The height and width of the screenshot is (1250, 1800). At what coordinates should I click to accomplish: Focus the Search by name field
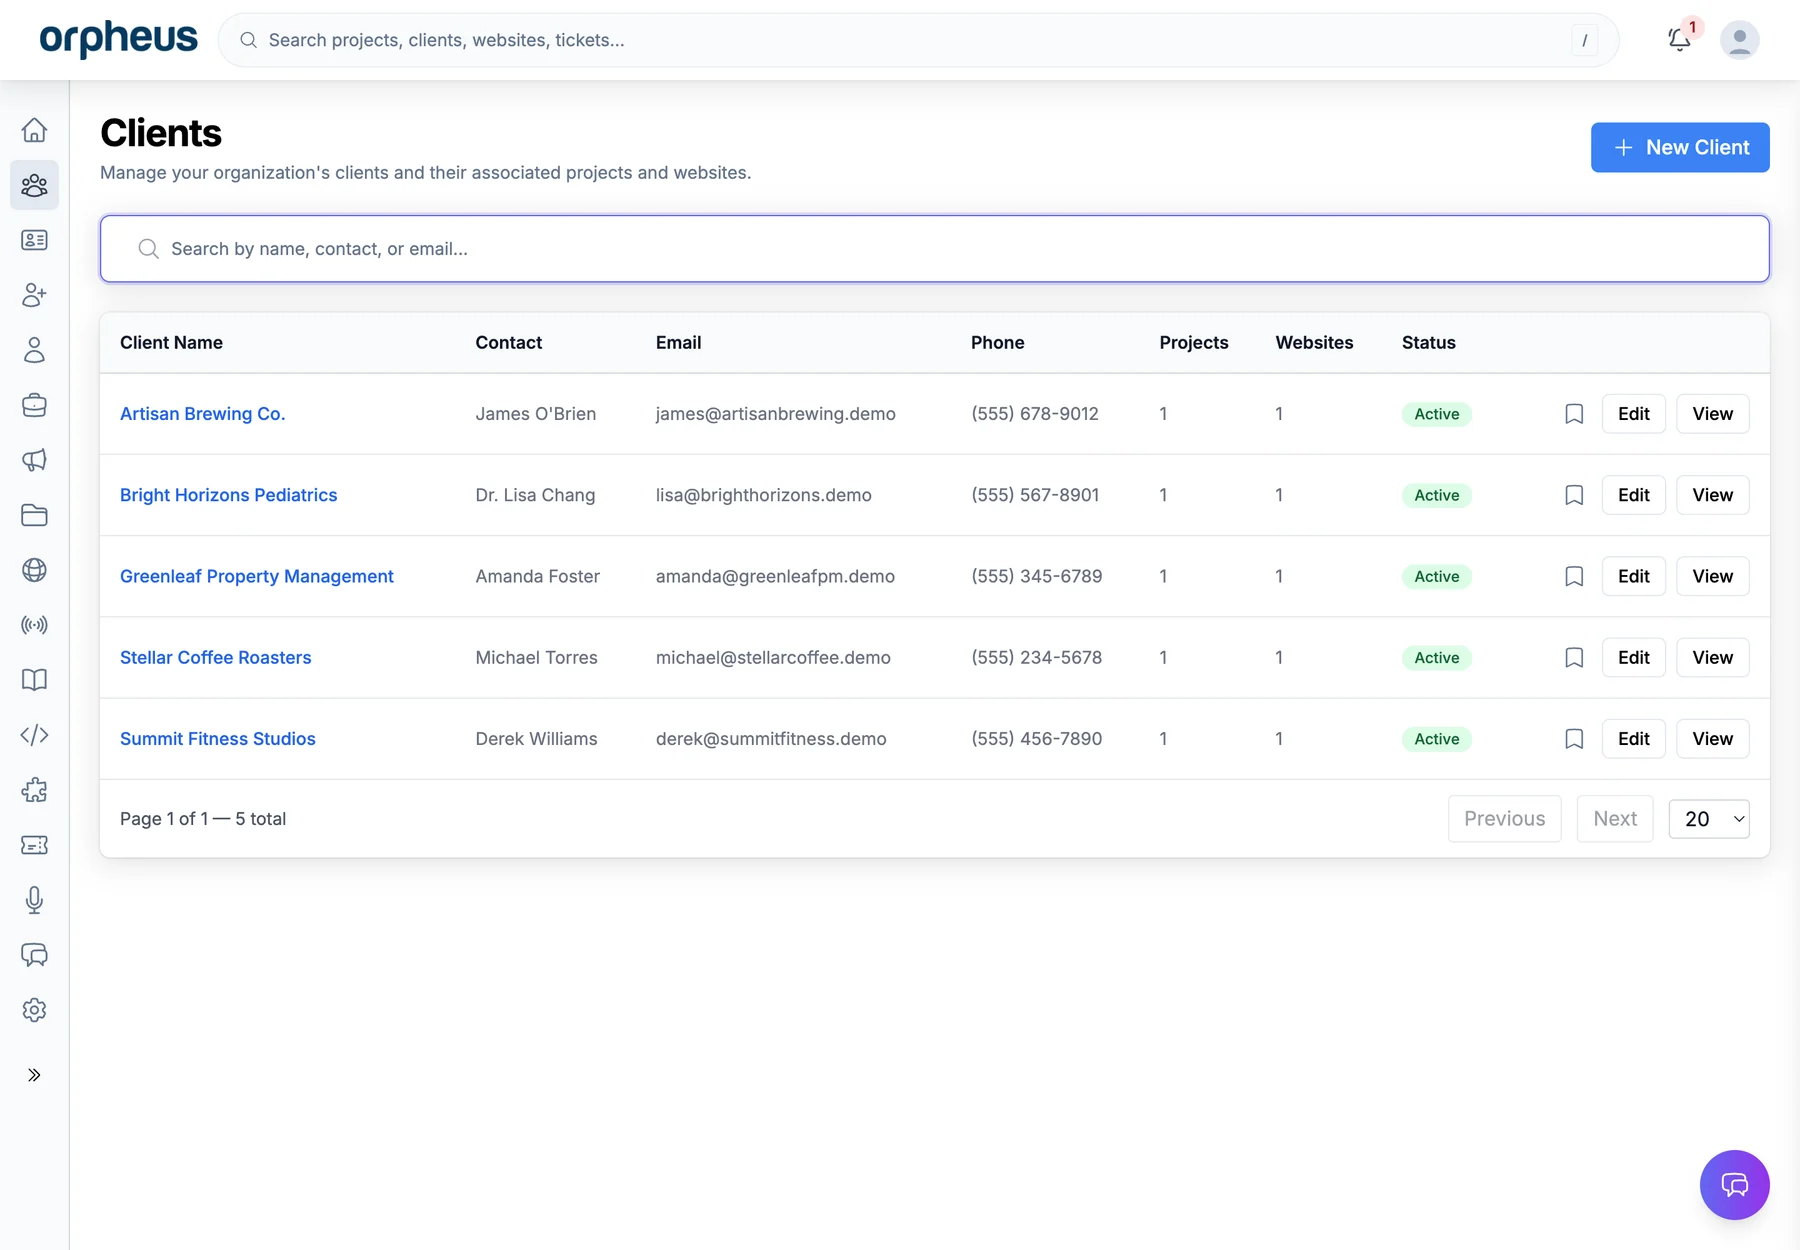(935, 249)
